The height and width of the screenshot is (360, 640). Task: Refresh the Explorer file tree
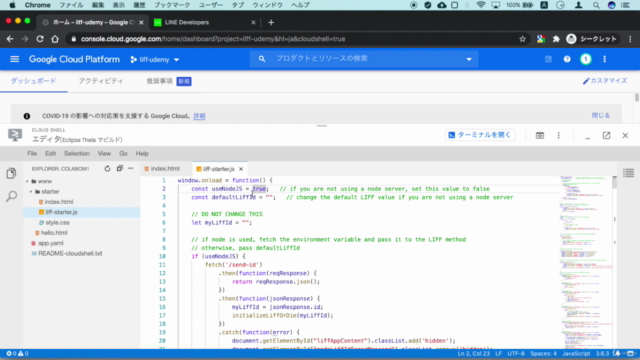click(x=107, y=169)
